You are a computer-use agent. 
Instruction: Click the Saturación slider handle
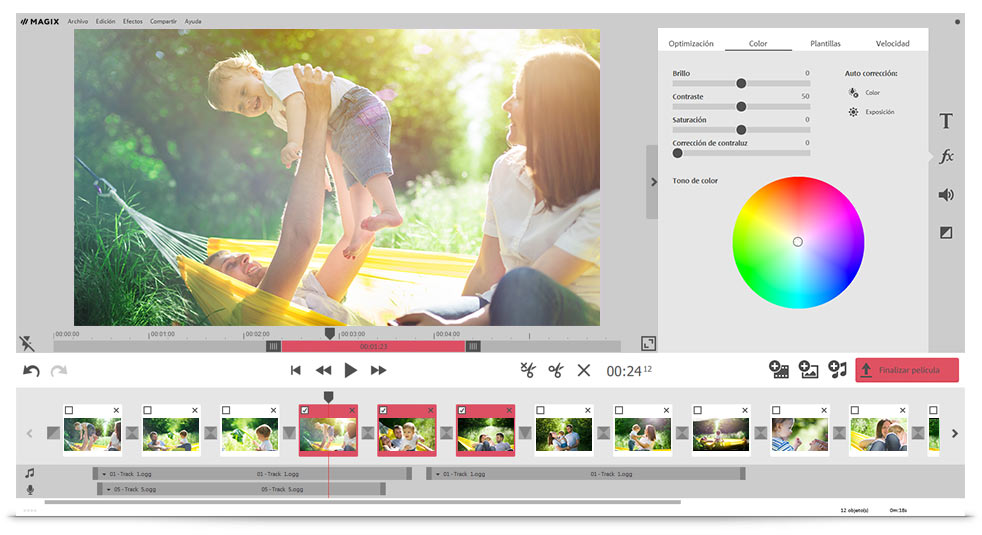tap(741, 130)
